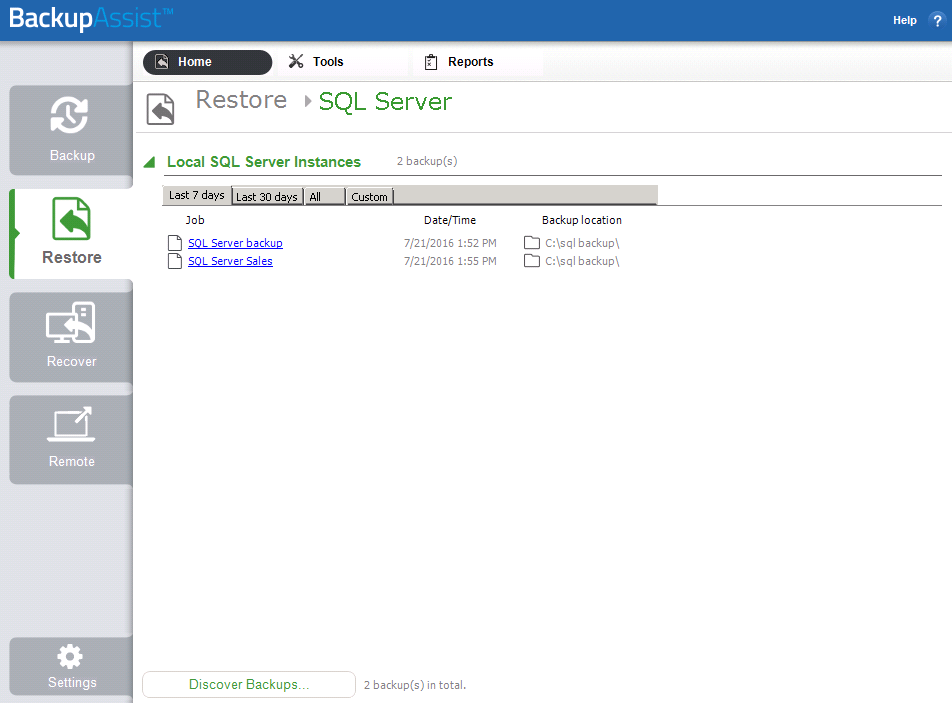Click the 7/21/2016 1:55 PM date cell
952x703 pixels.
coord(450,261)
